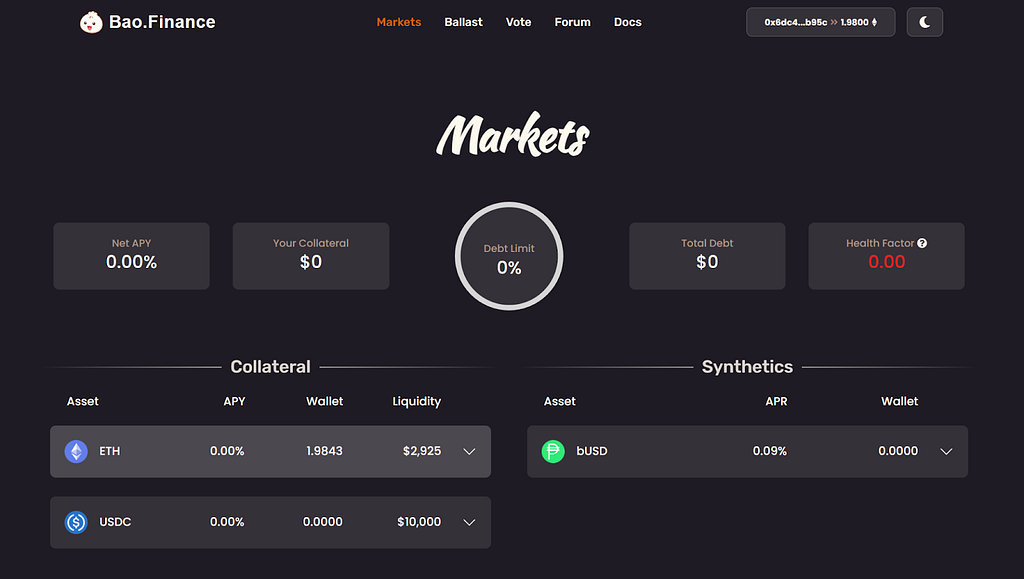Expand the ETH collateral row chevron
Screen dimensions: 1024x579
469,451
